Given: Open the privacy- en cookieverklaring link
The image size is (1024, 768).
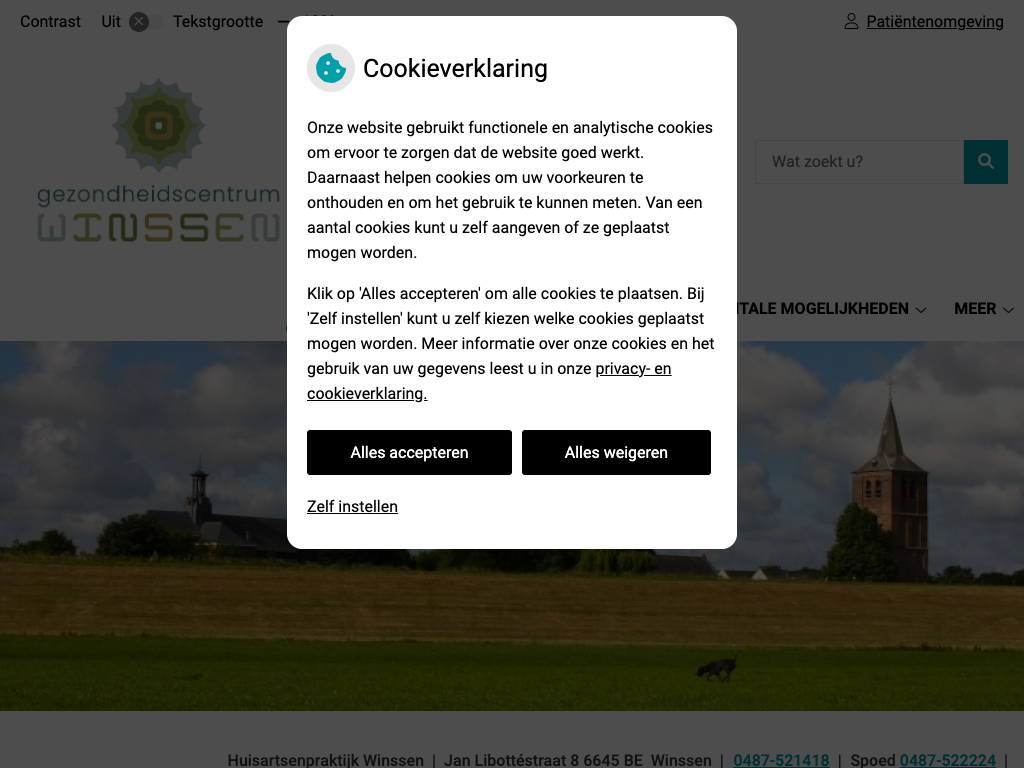Looking at the screenshot, I should [489, 381].
